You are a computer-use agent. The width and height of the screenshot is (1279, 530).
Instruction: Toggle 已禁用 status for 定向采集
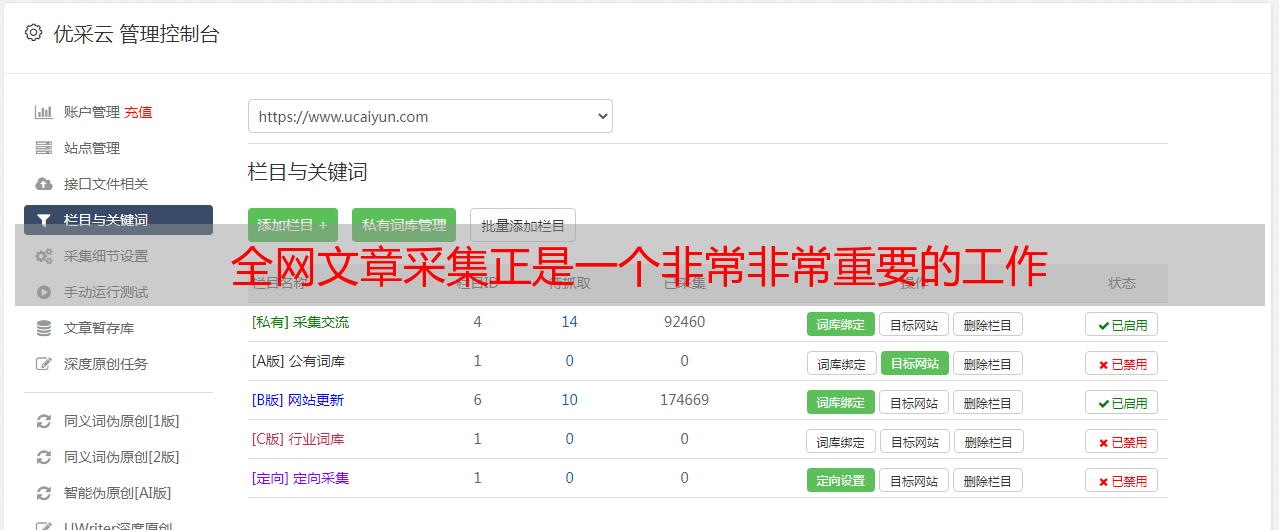(x=1122, y=480)
